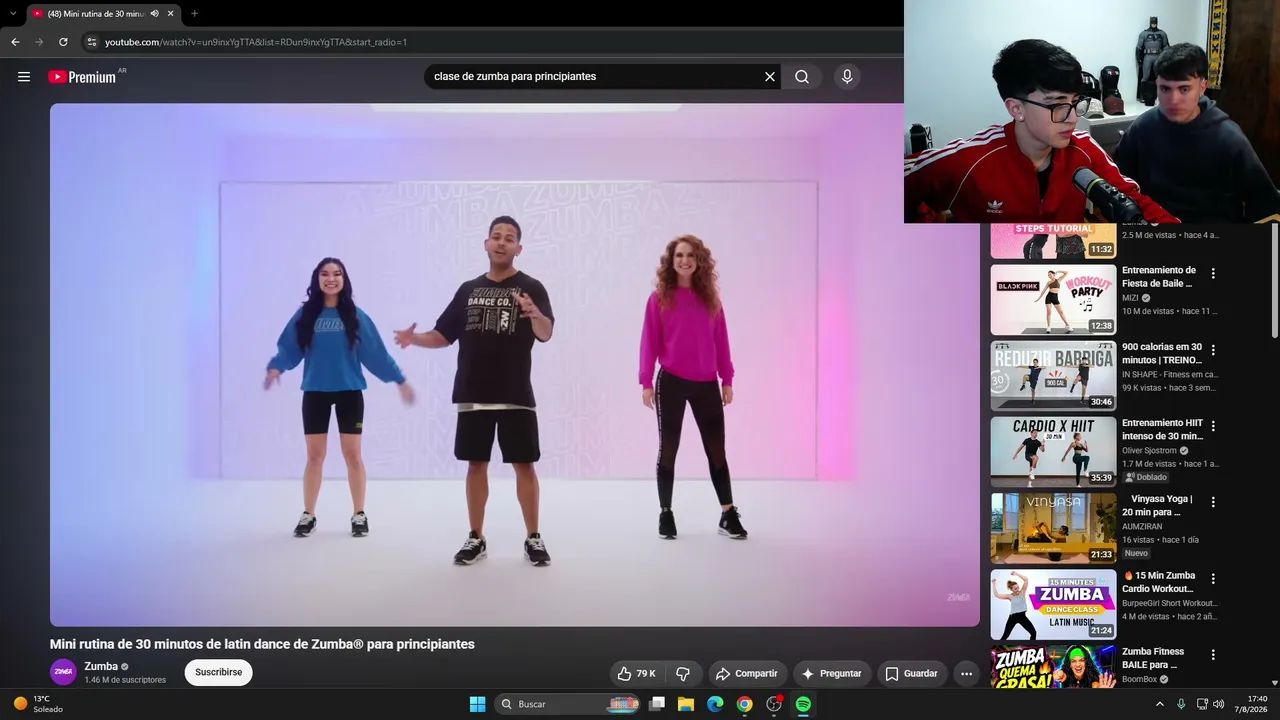Open options for Vinyasa Yoga video

point(1213,502)
